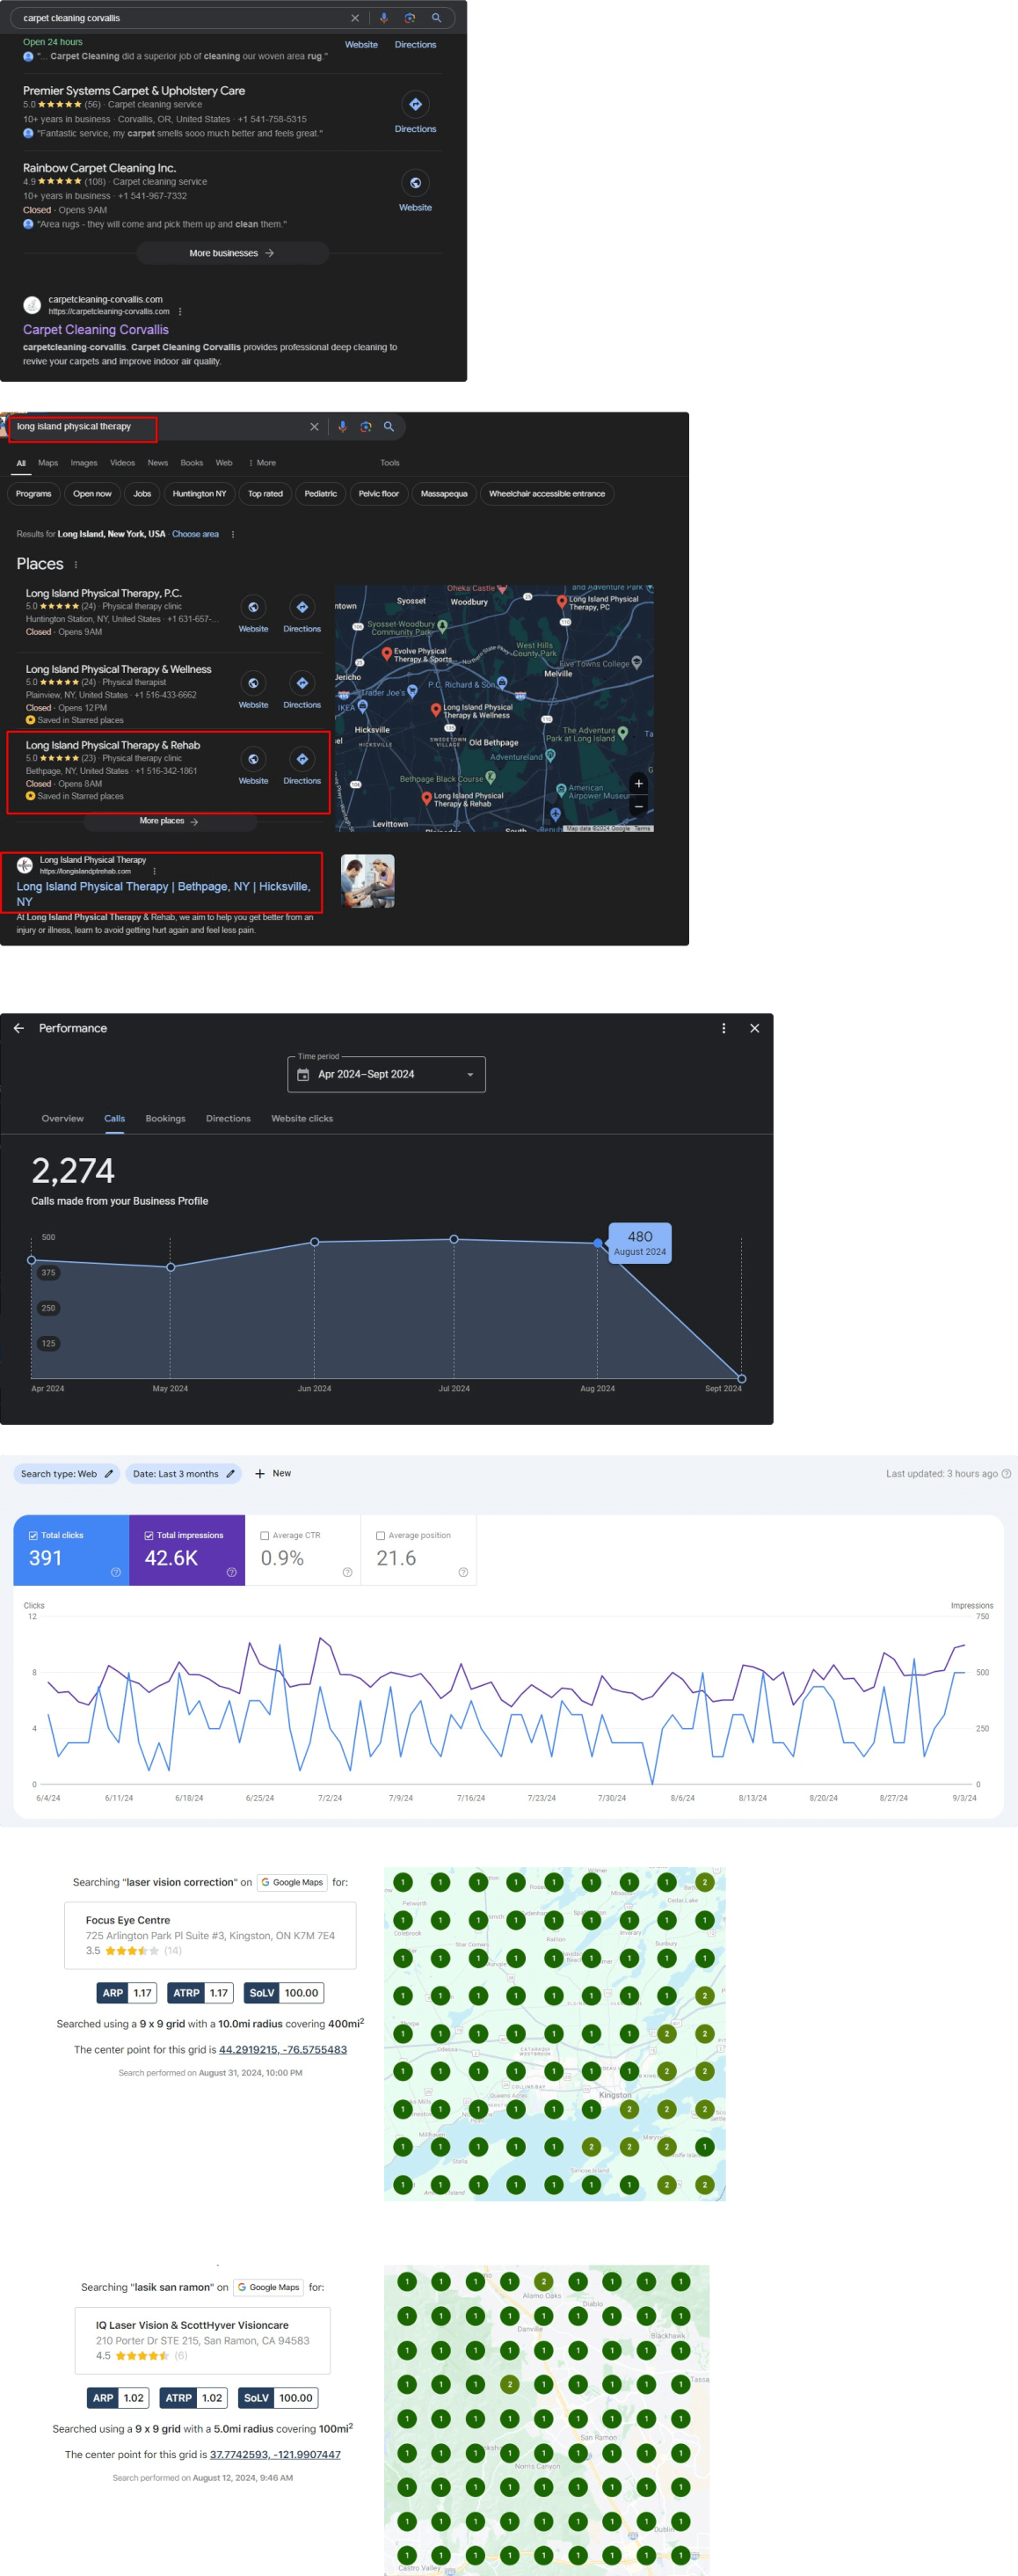
Task: Click More places button
Action: 169,821
